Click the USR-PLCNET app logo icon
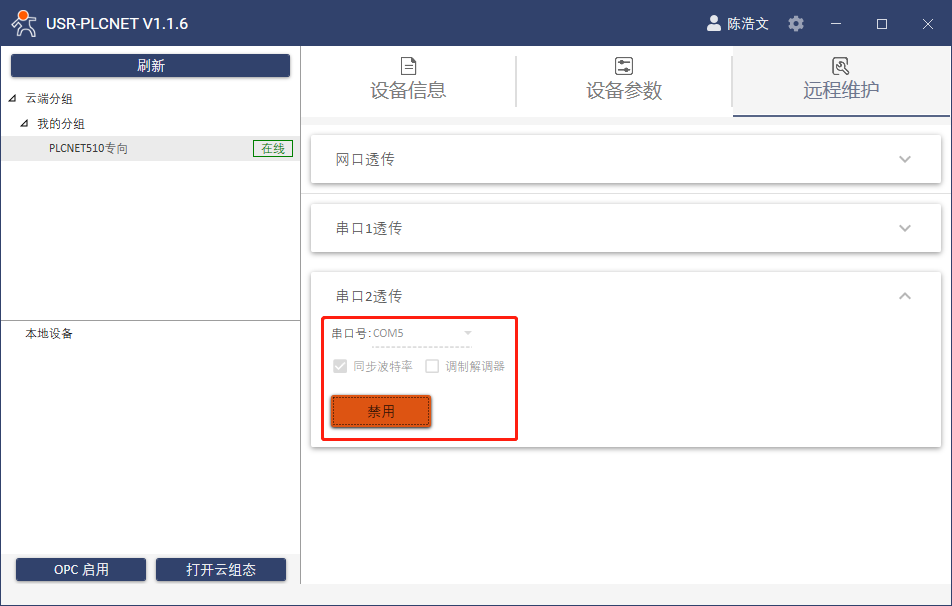952x606 pixels. [x=23, y=23]
